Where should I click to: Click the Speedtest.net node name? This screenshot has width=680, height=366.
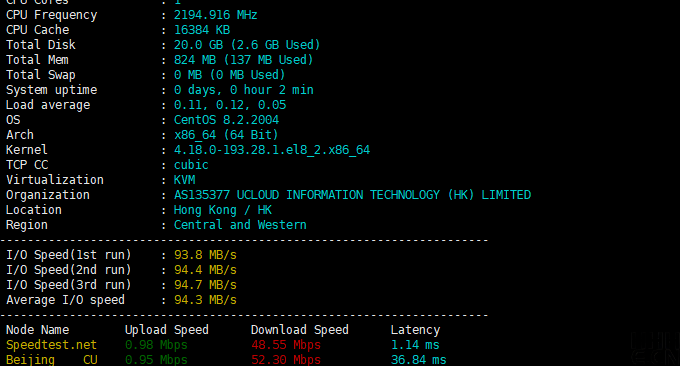(x=51, y=345)
